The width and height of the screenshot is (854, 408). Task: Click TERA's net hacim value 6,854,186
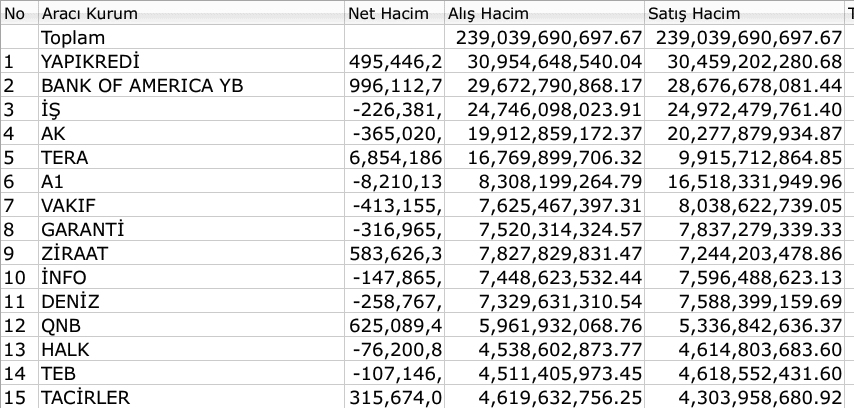point(395,157)
